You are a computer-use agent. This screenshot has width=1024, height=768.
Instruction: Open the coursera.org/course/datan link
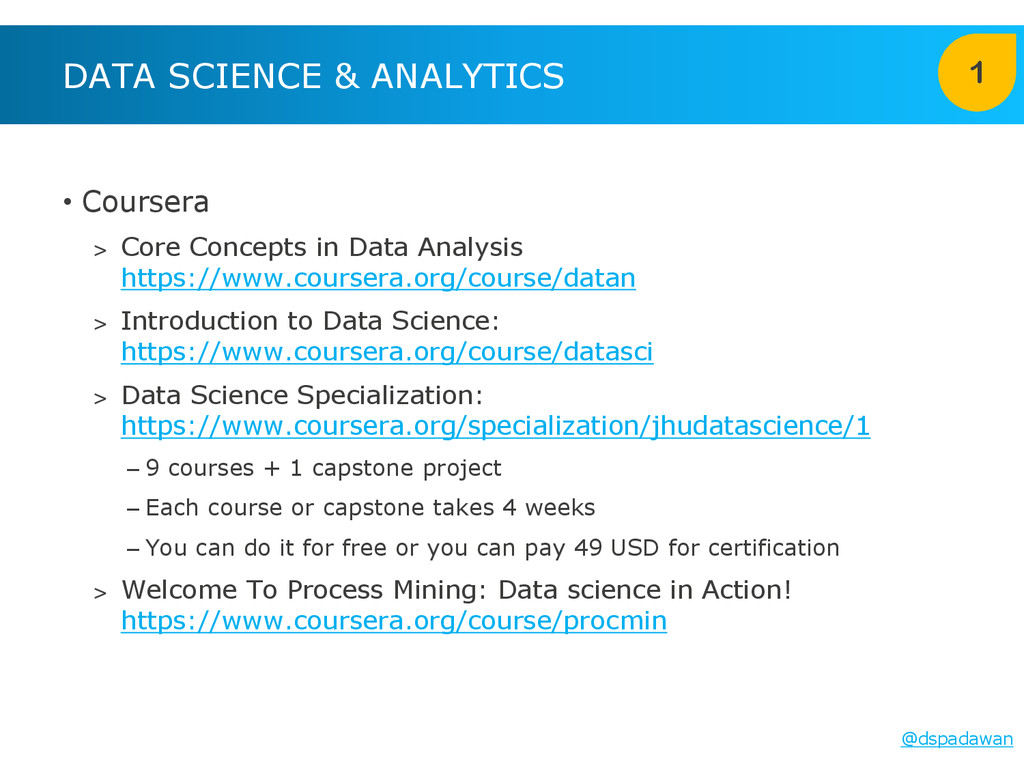378,278
